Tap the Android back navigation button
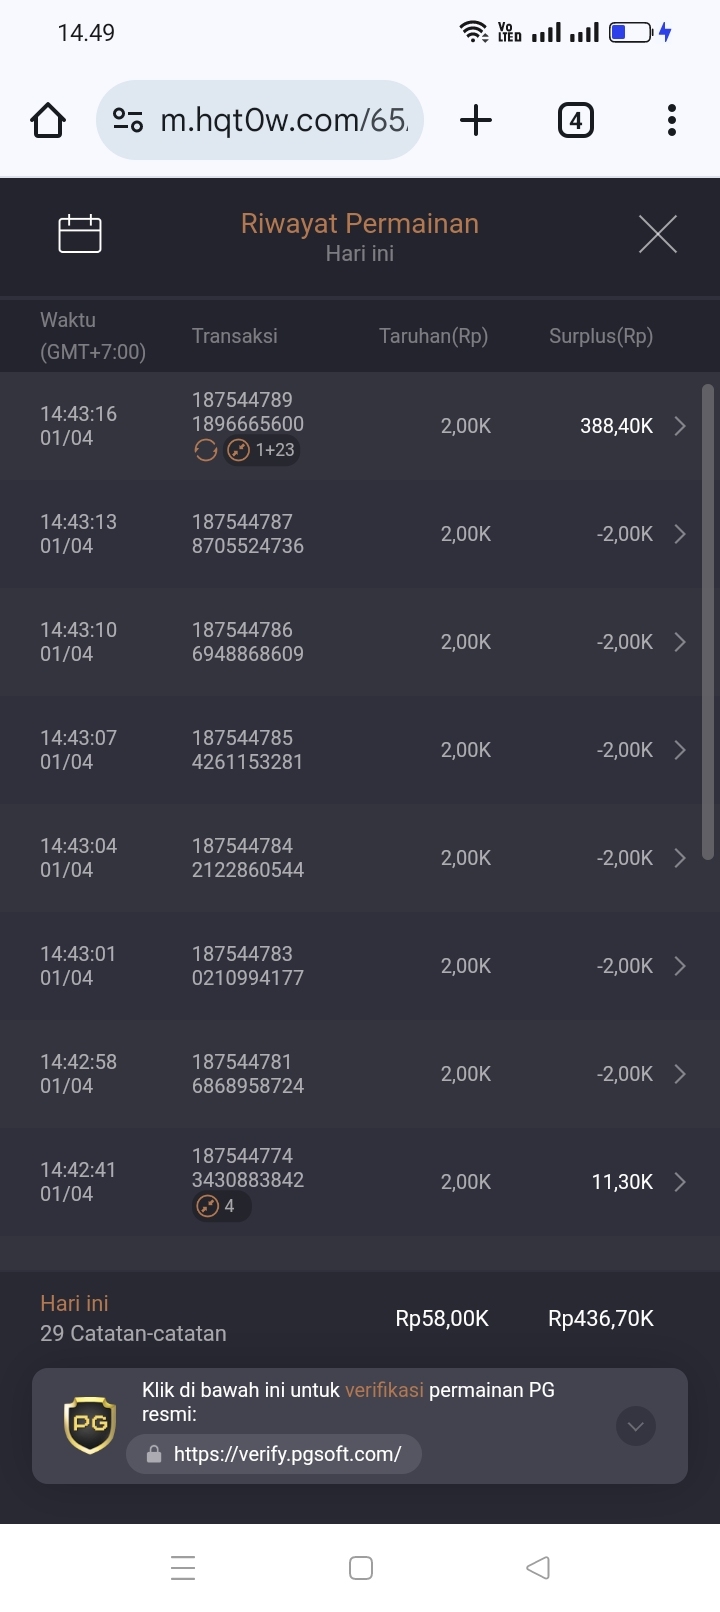Image resolution: width=720 pixels, height=1612 pixels. click(x=538, y=1568)
